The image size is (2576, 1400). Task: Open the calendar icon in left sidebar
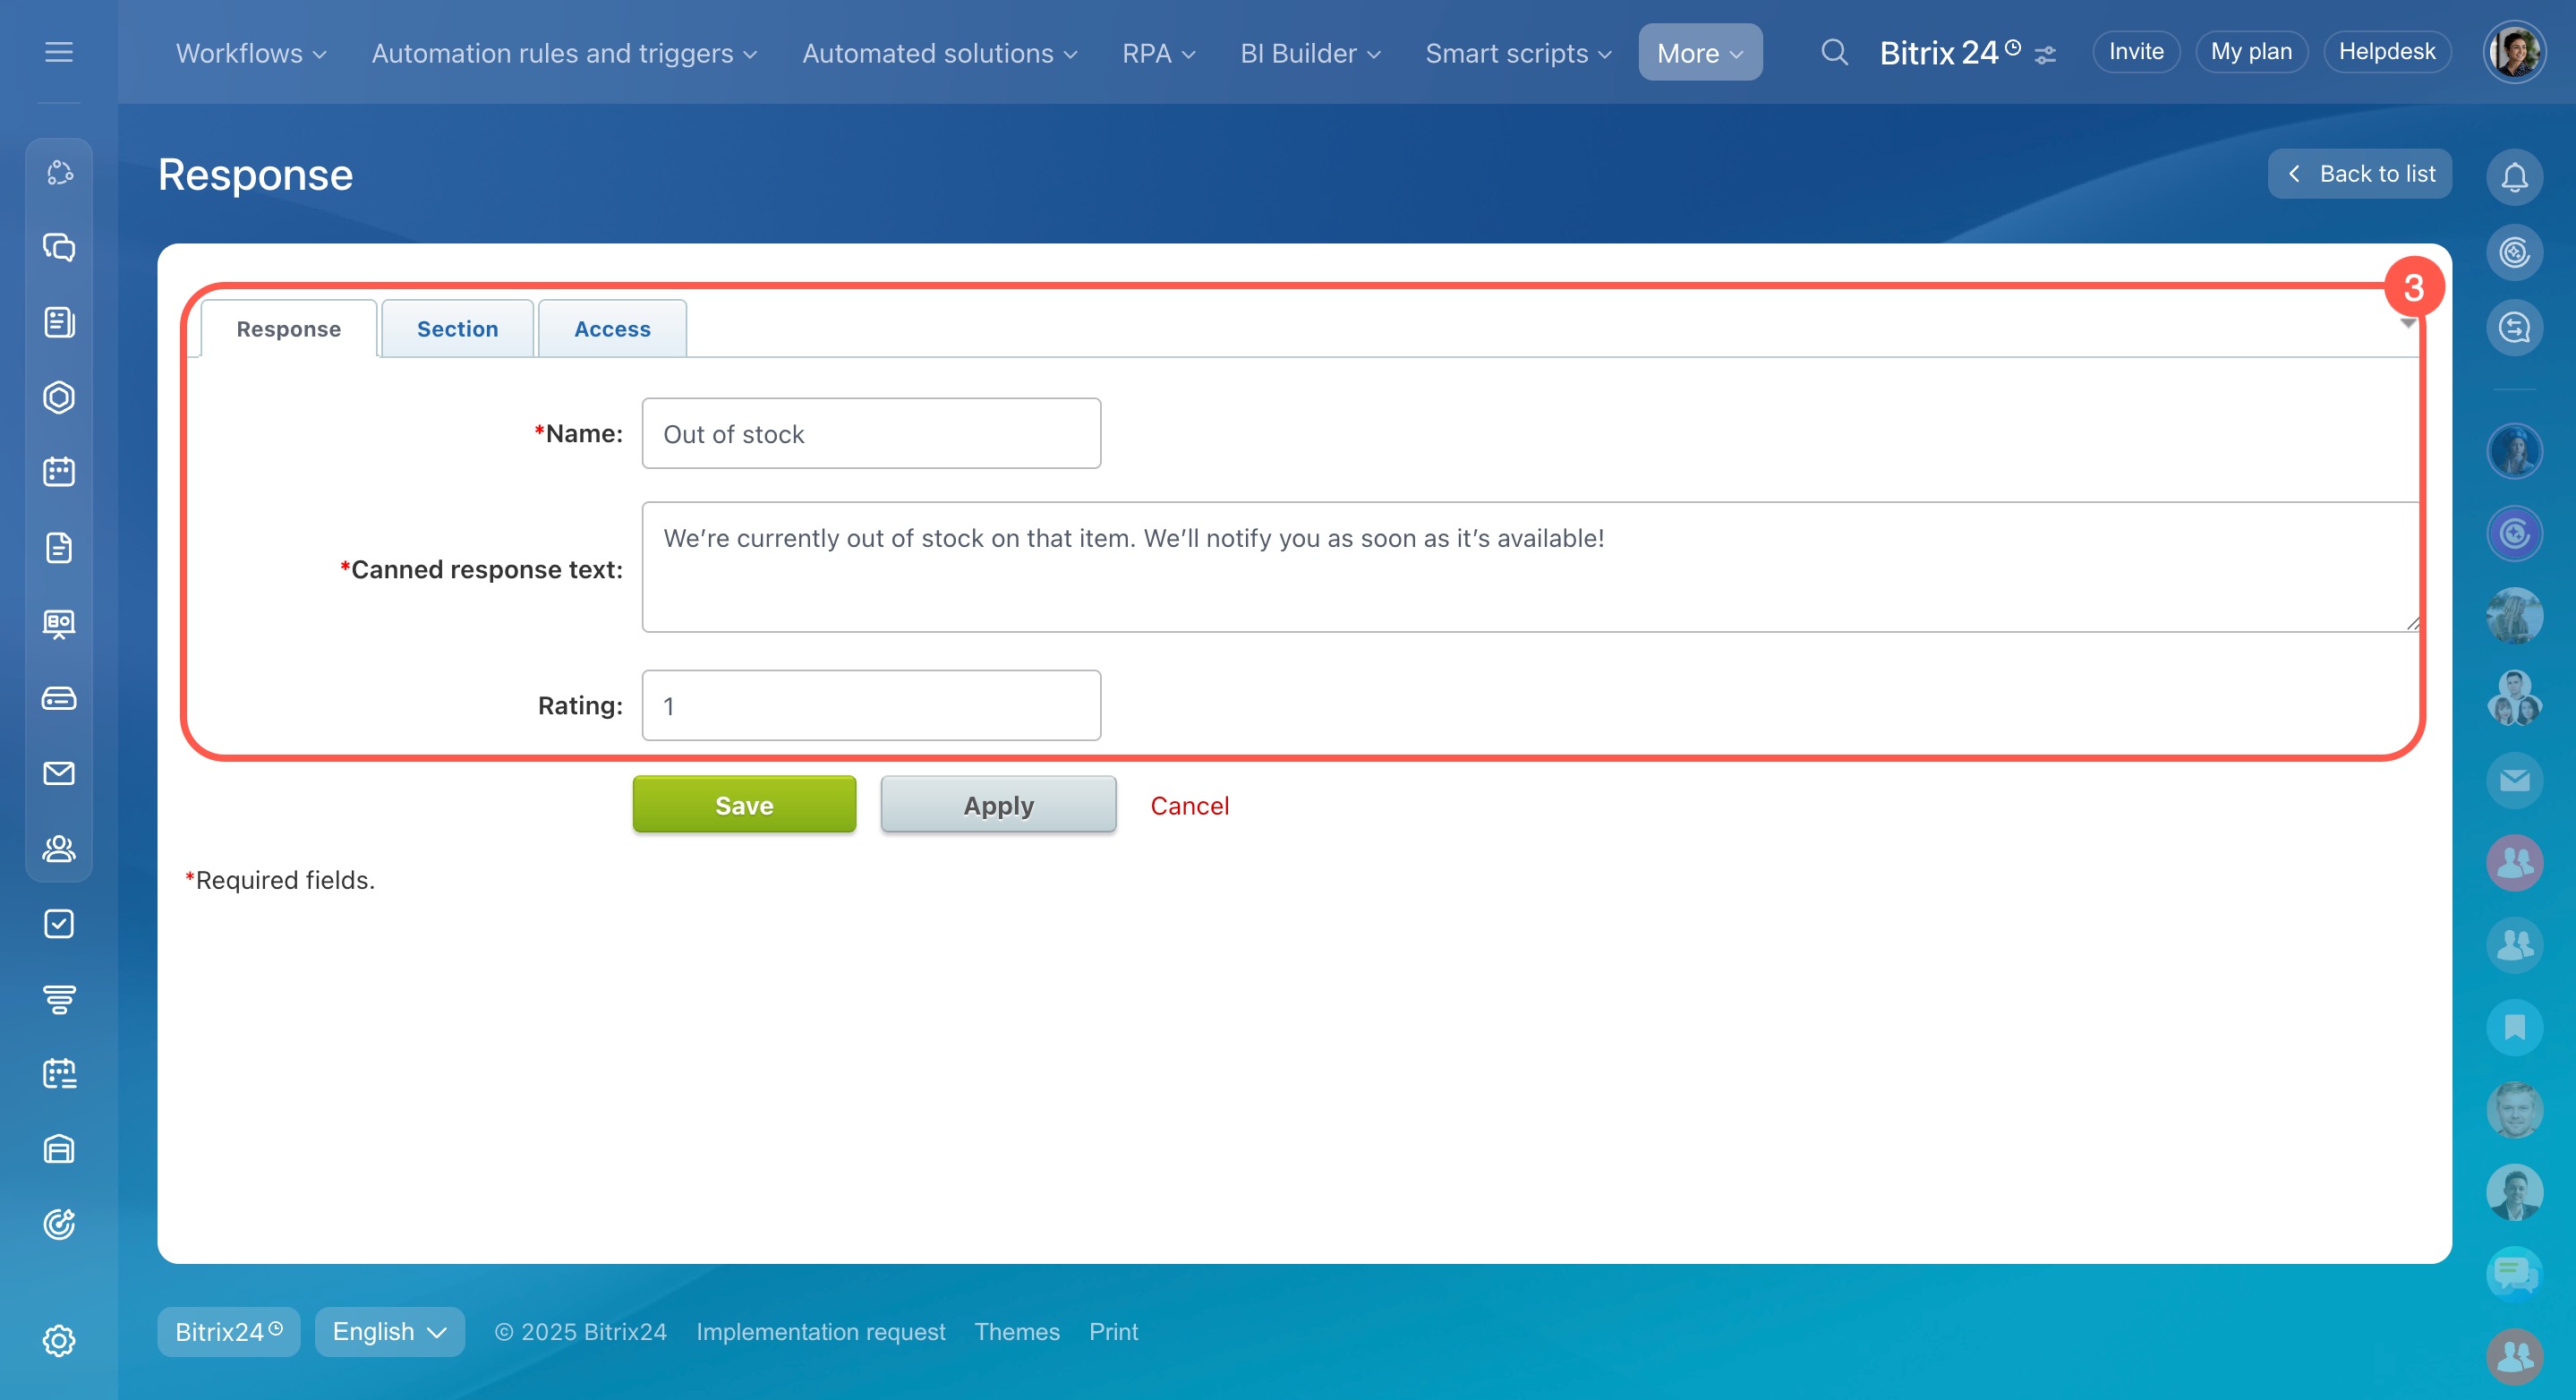tap(59, 472)
